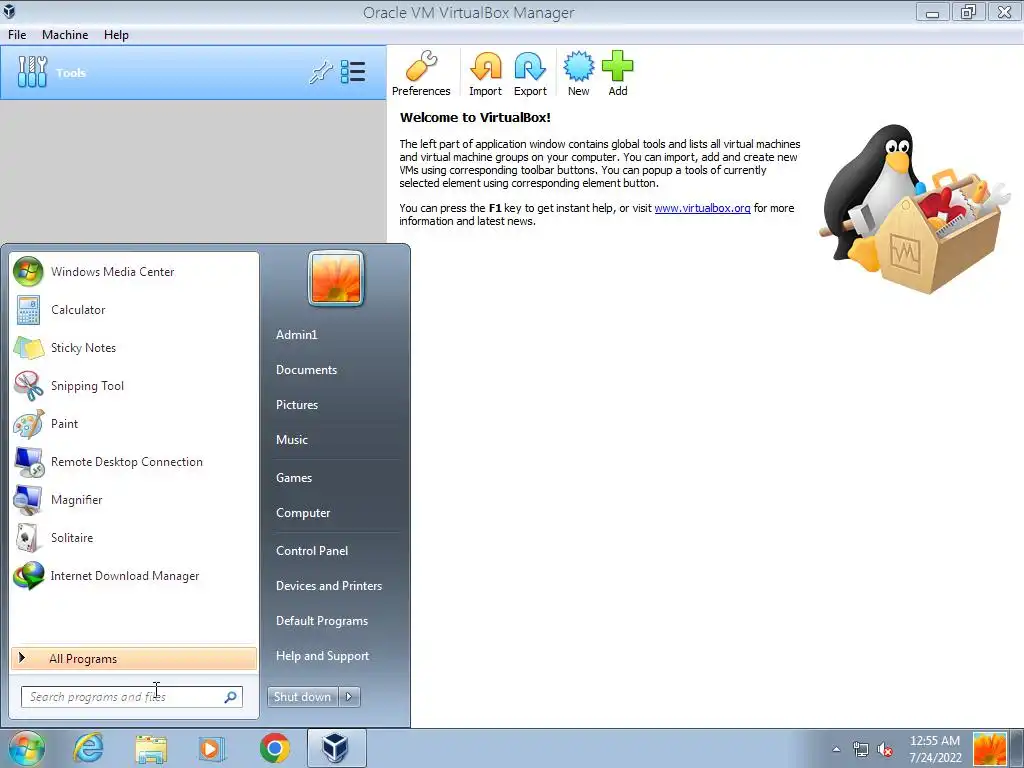Open Google Chrome from taskbar
This screenshot has height=768, width=1024.
(x=275, y=748)
